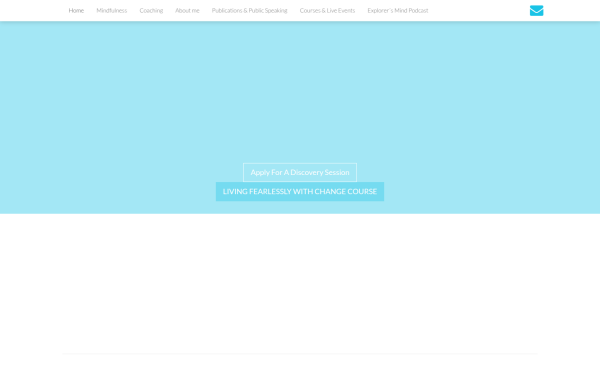This screenshot has width=600, height=375.
Task: Check live events from the top menu
Action: click(x=327, y=11)
